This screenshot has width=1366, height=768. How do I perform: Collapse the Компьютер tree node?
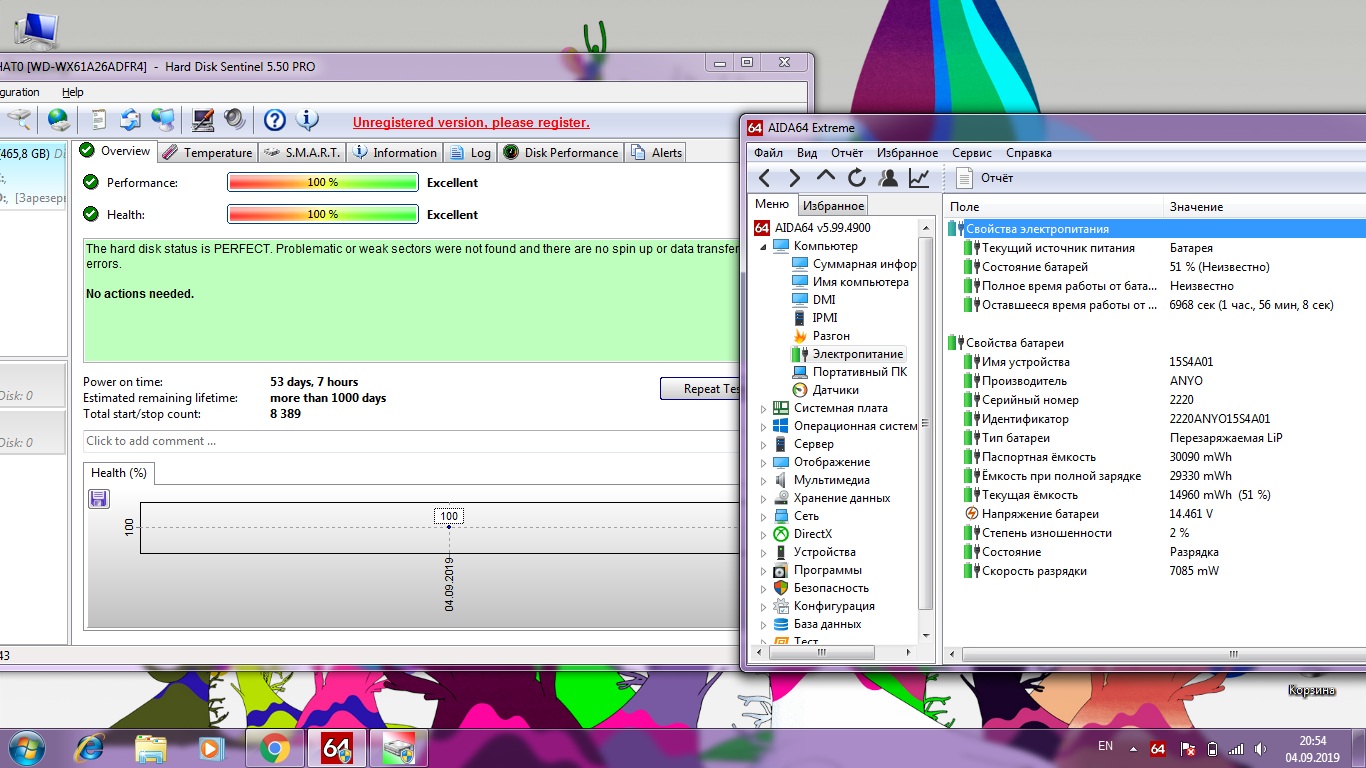(x=764, y=246)
